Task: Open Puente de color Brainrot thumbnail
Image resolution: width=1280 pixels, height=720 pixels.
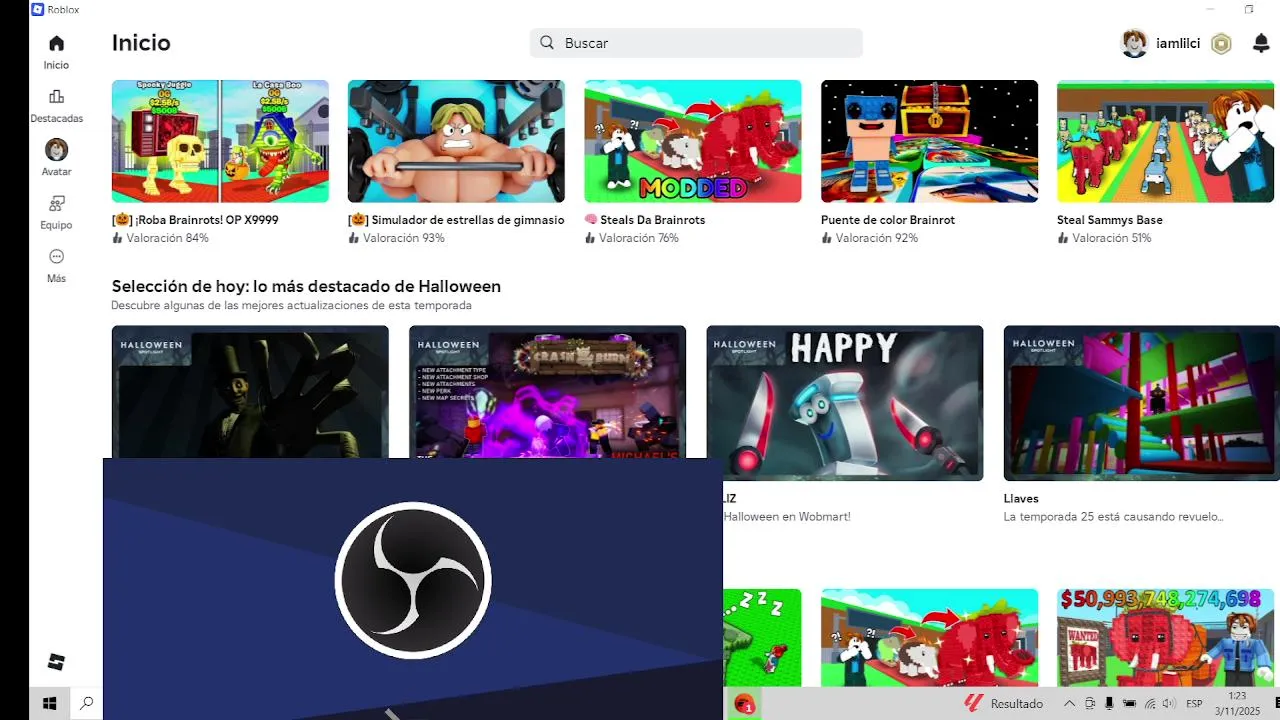Action: [929, 141]
